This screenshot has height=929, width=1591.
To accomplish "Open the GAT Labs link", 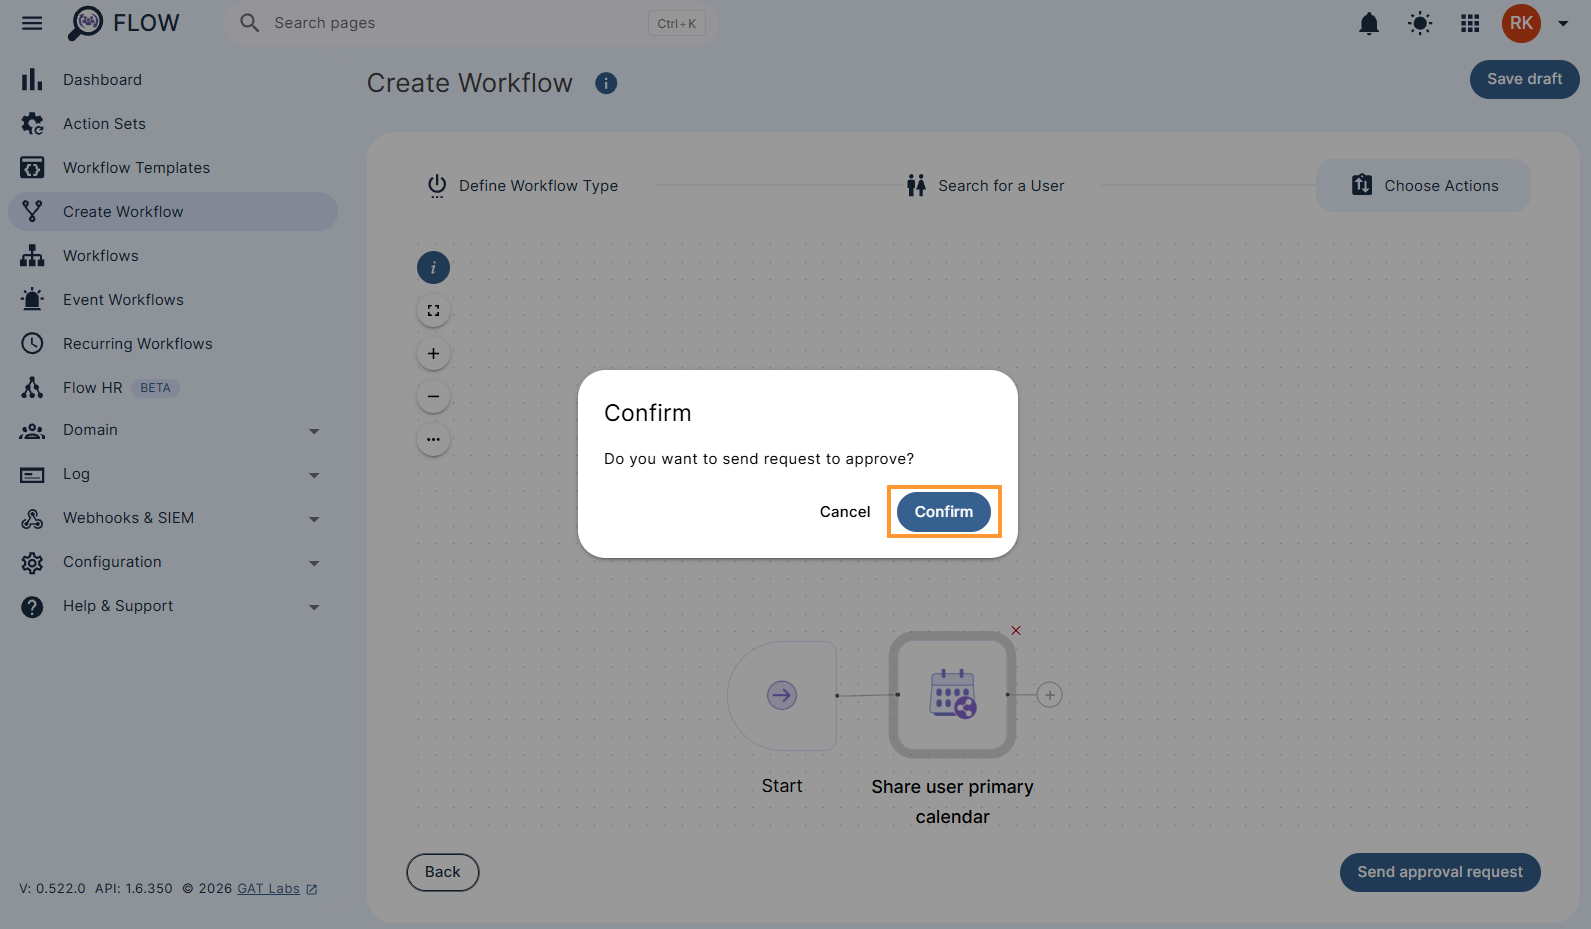I will (277, 889).
